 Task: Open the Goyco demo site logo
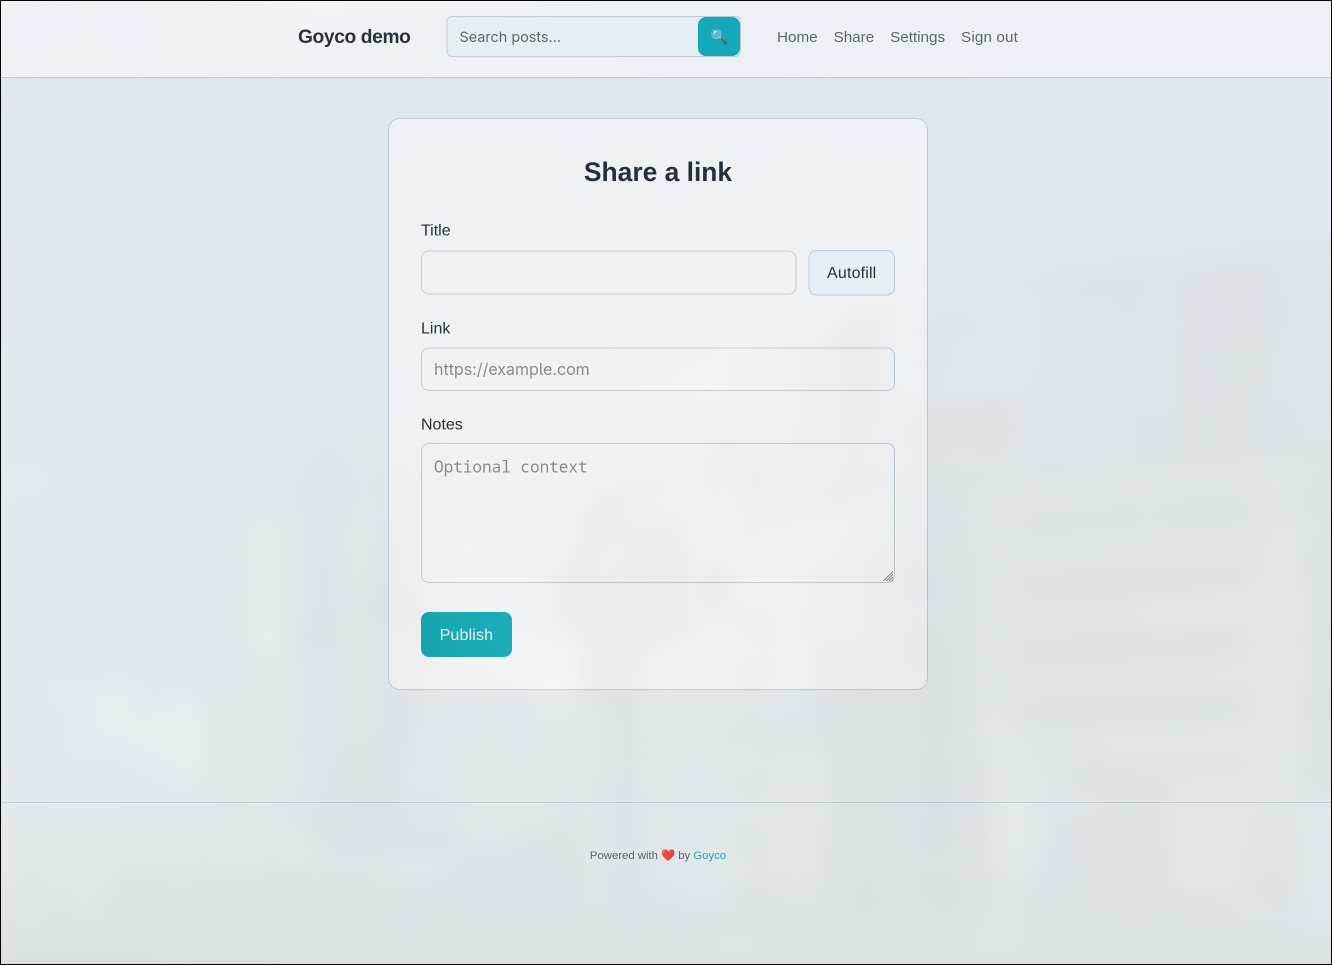click(x=354, y=37)
